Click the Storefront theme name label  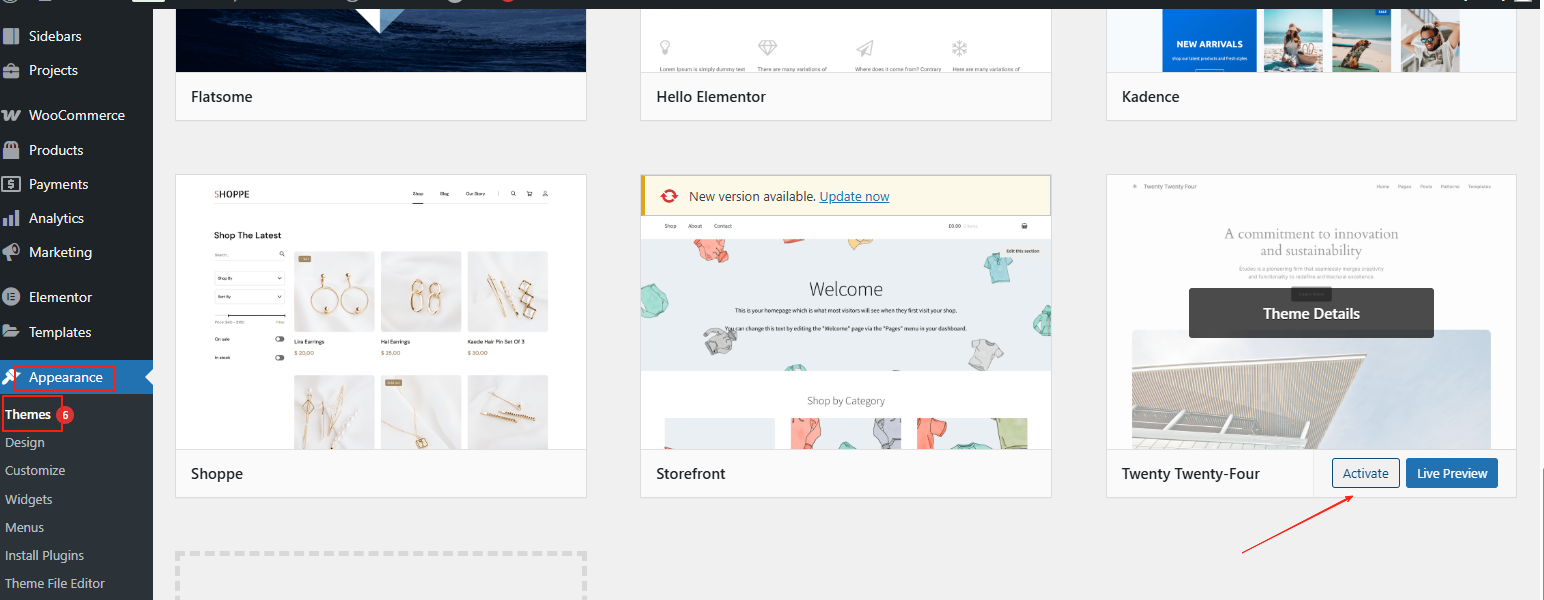(x=691, y=473)
